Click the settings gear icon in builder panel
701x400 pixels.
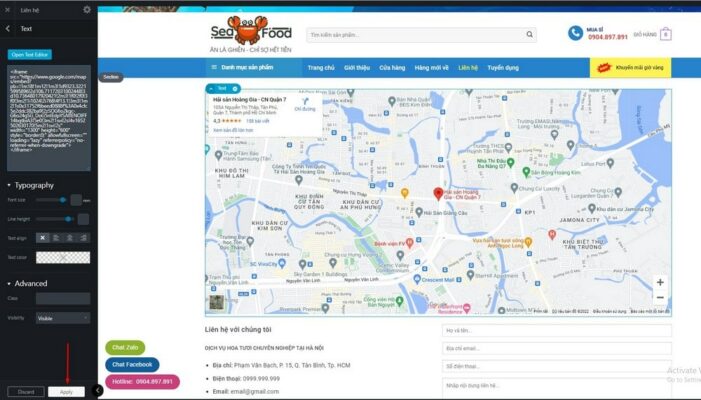(x=87, y=9)
